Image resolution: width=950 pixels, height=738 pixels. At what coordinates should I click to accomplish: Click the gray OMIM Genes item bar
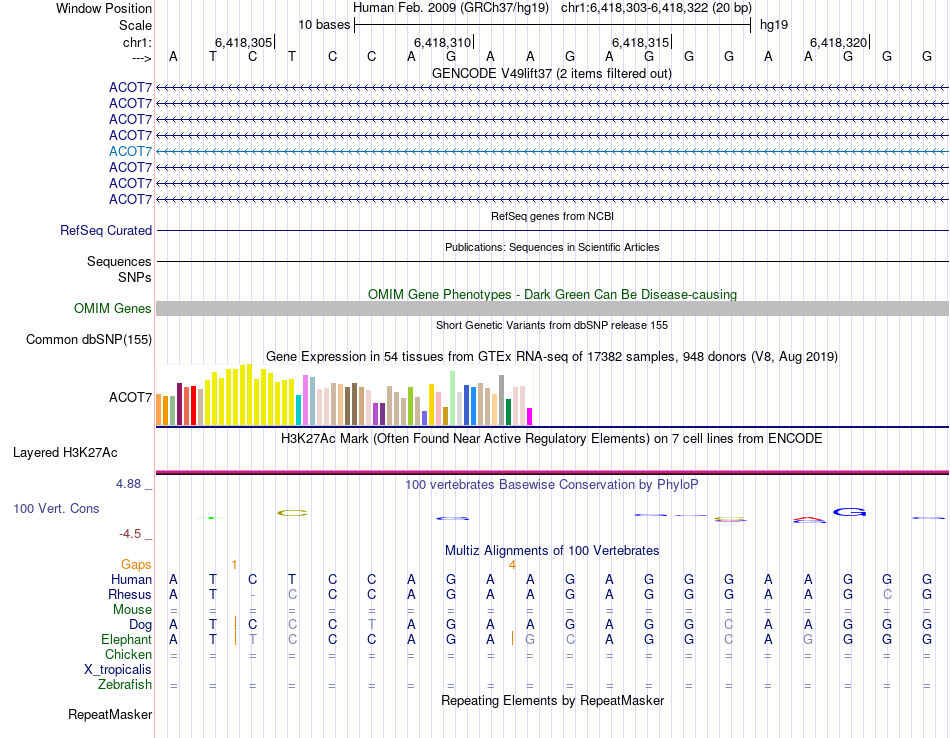click(551, 309)
